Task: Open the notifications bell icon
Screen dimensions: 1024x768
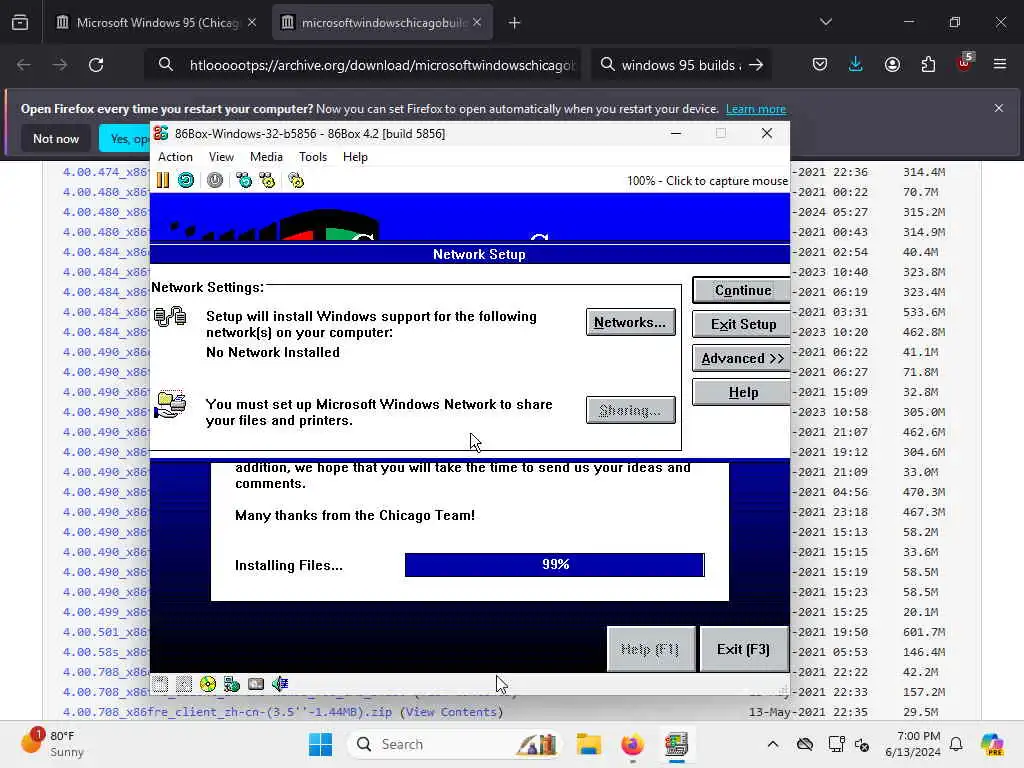Action: click(x=956, y=744)
